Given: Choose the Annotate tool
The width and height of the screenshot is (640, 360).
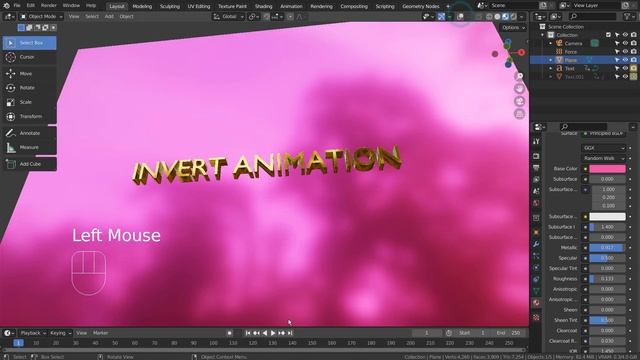Looking at the screenshot, I should pyautogui.click(x=29, y=133).
